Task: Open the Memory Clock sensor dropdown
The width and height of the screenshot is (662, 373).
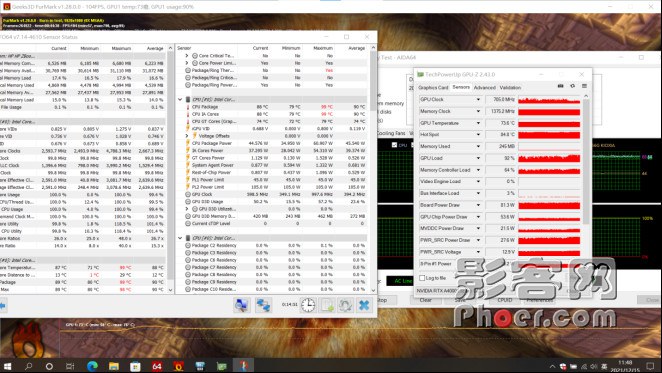Action: pyautogui.click(x=478, y=112)
